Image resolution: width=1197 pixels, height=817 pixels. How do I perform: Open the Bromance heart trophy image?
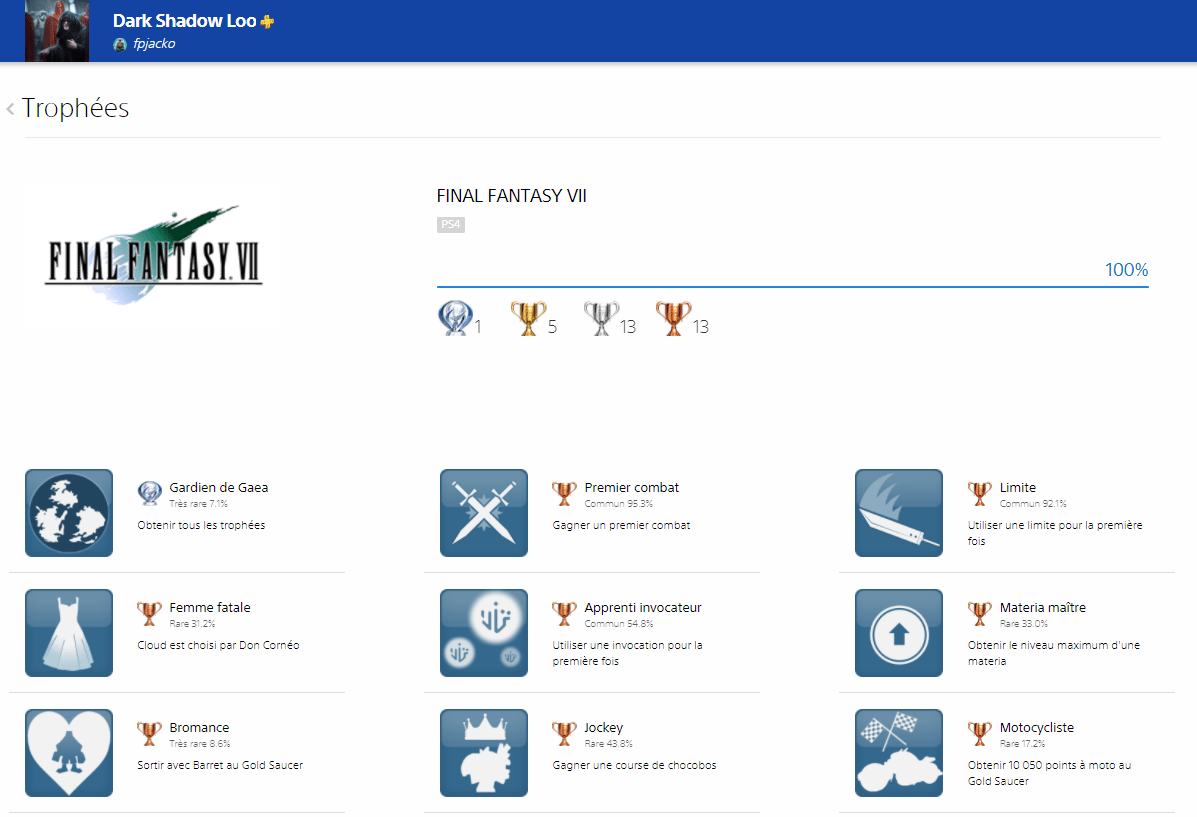point(69,753)
